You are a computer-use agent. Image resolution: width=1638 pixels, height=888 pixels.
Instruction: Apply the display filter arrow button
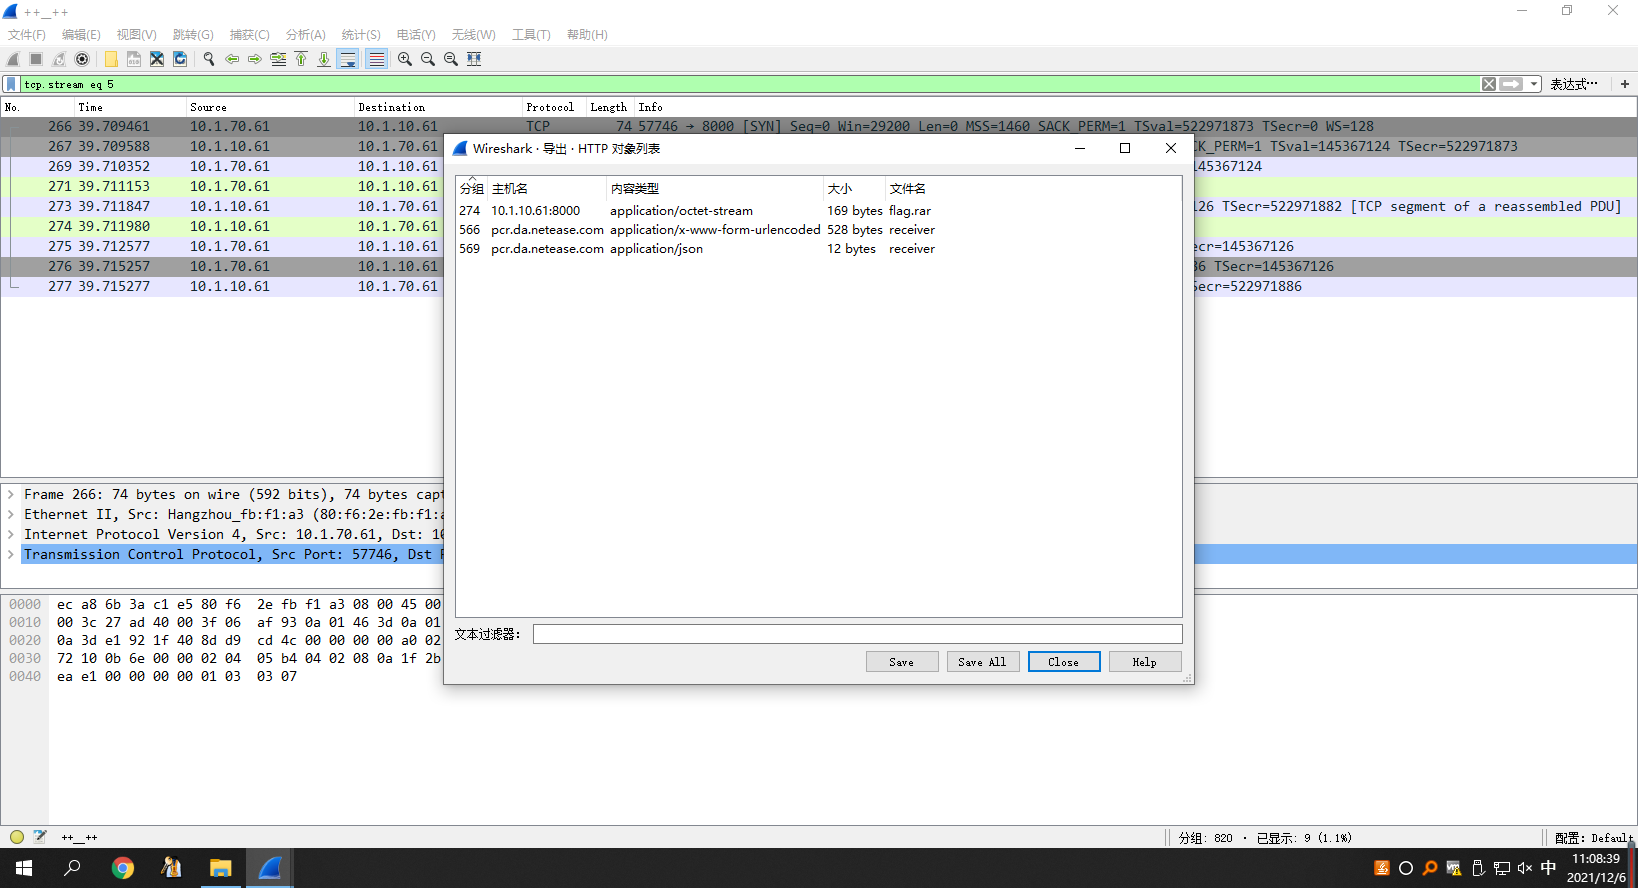point(1512,84)
